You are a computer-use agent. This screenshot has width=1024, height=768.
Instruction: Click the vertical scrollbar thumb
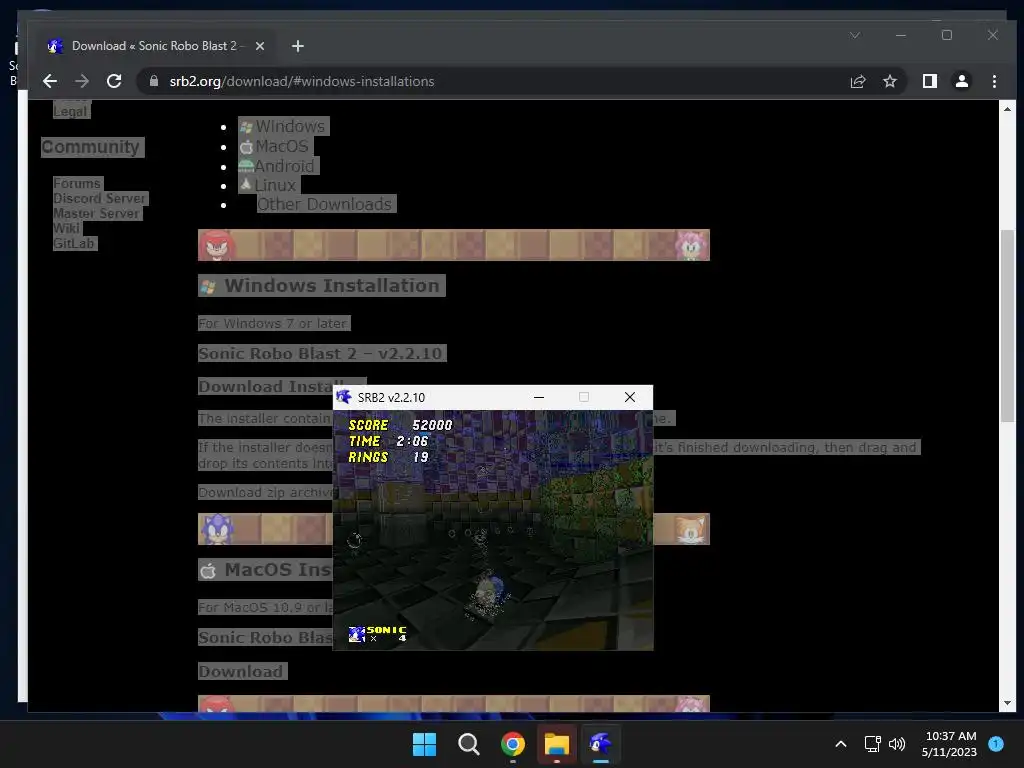point(1008,325)
